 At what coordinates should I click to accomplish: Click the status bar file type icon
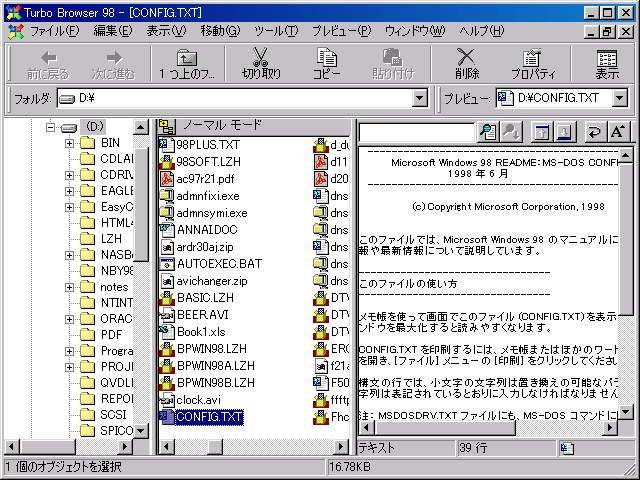click(x=567, y=448)
